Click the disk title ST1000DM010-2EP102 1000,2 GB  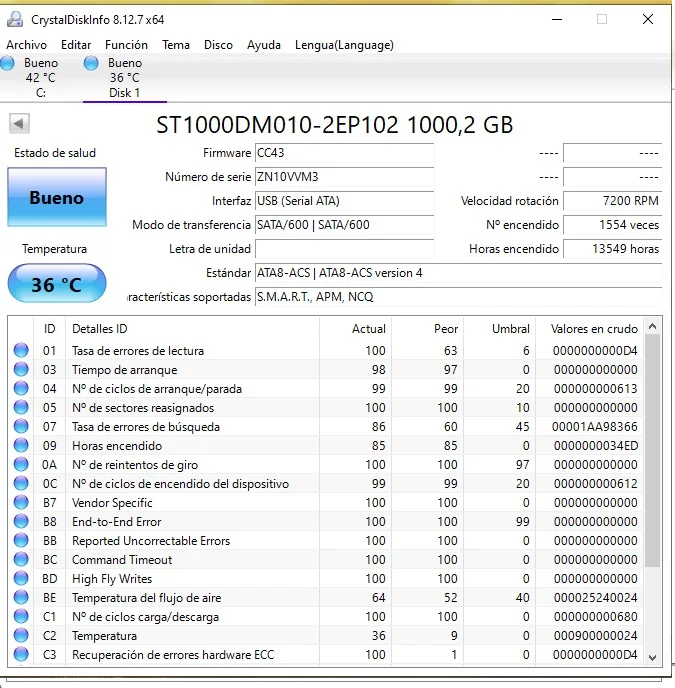[x=334, y=125]
